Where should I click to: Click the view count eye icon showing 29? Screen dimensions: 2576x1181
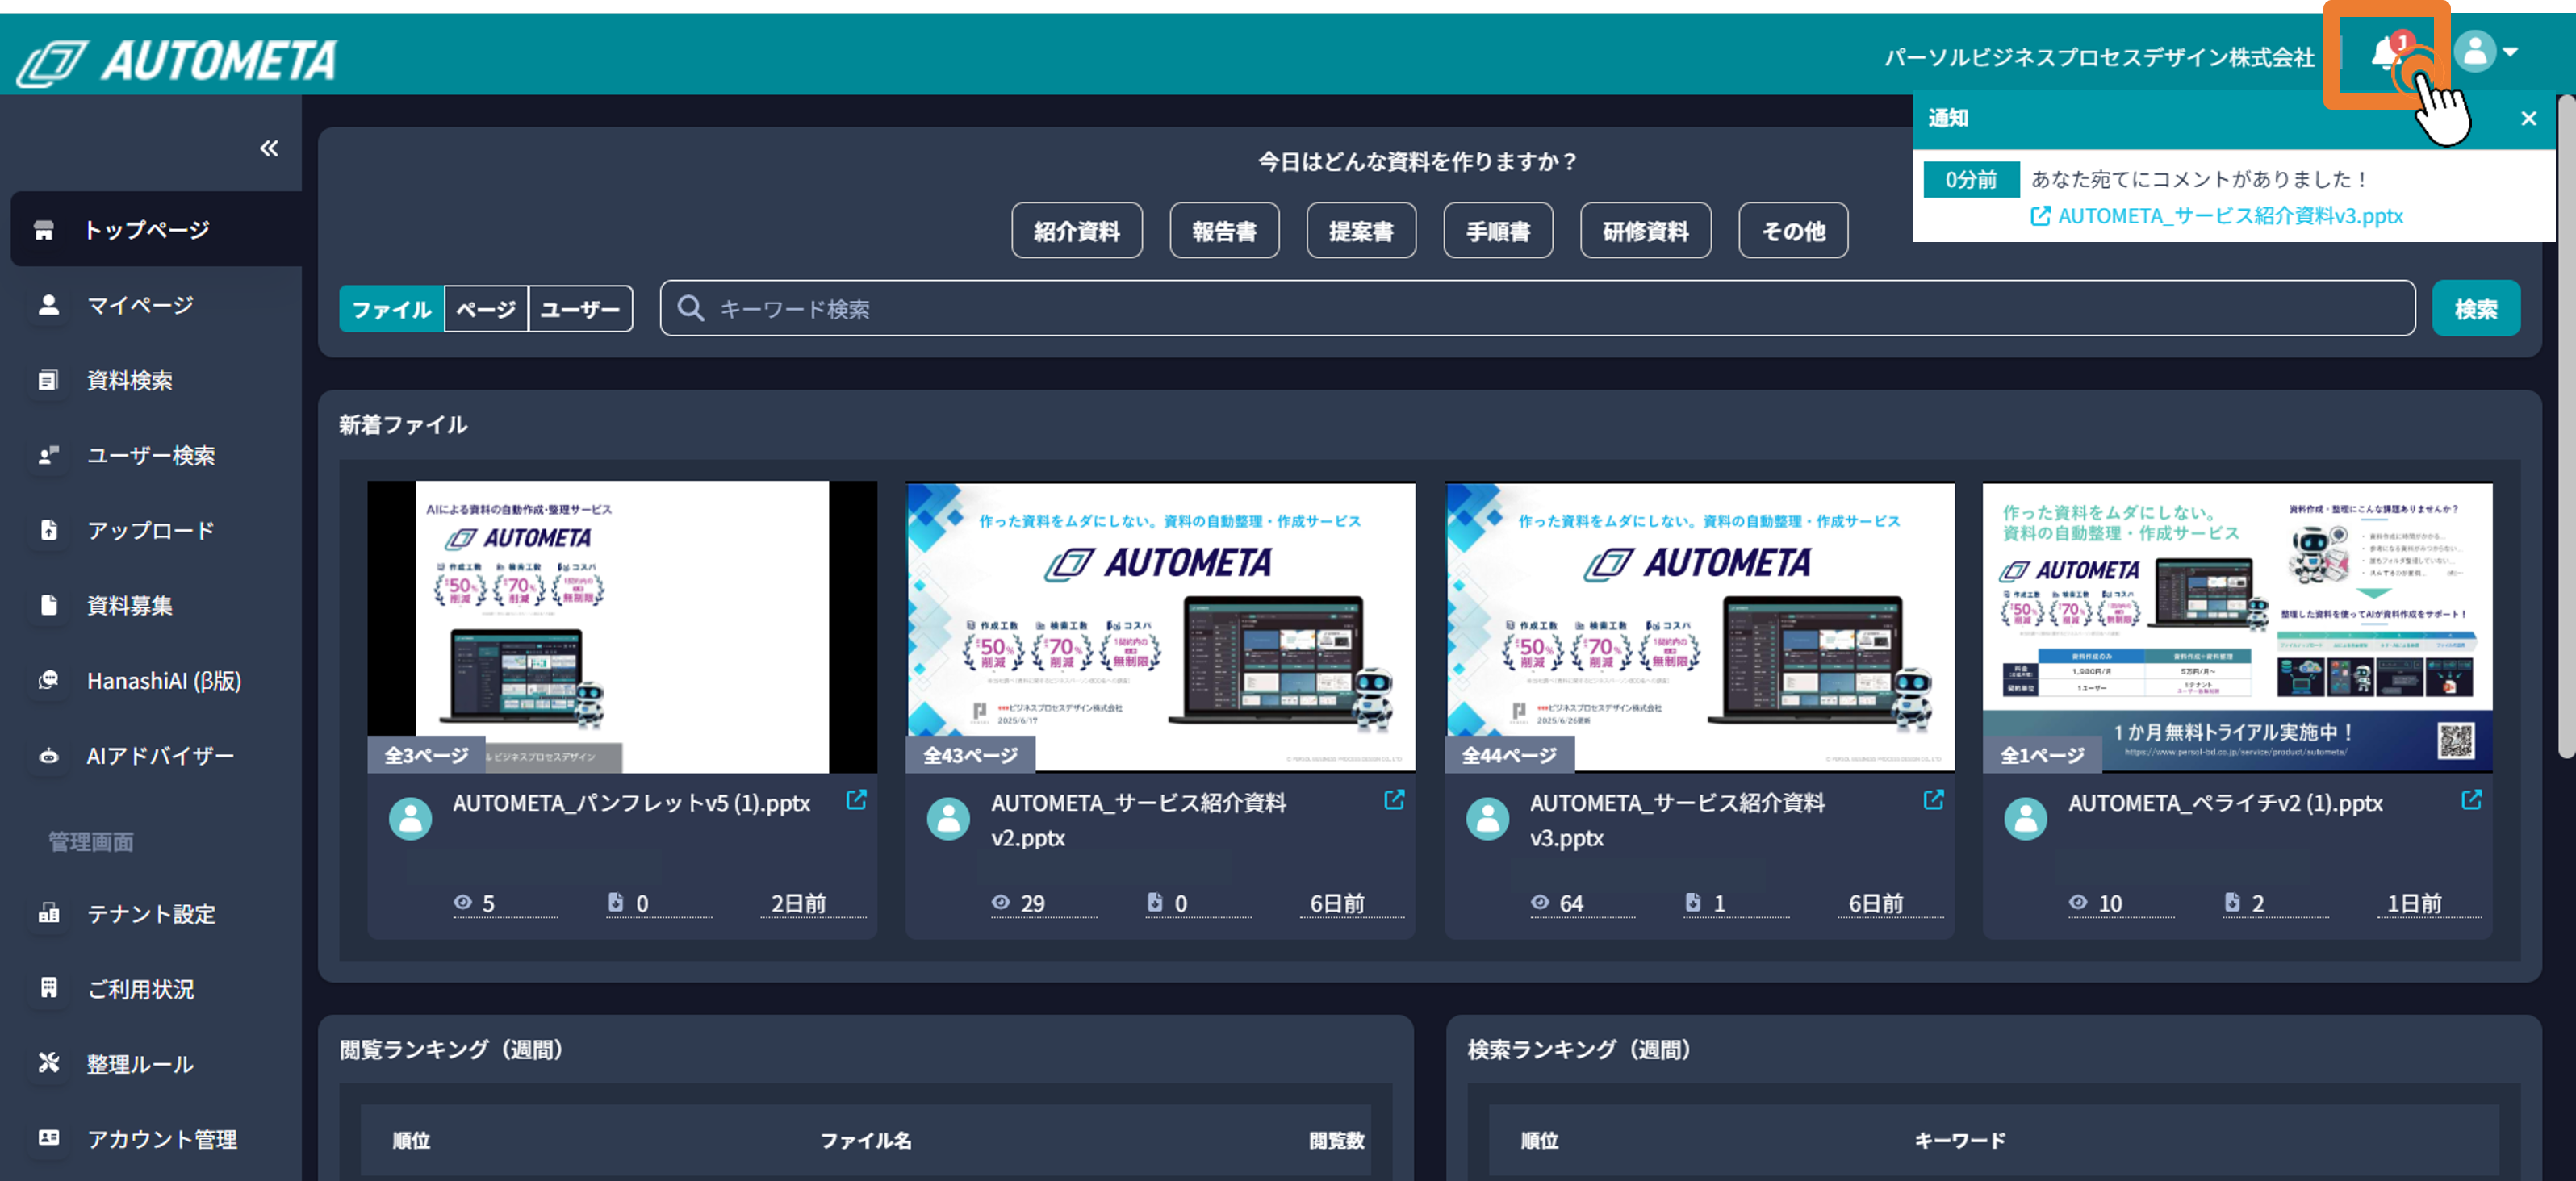(x=1000, y=902)
